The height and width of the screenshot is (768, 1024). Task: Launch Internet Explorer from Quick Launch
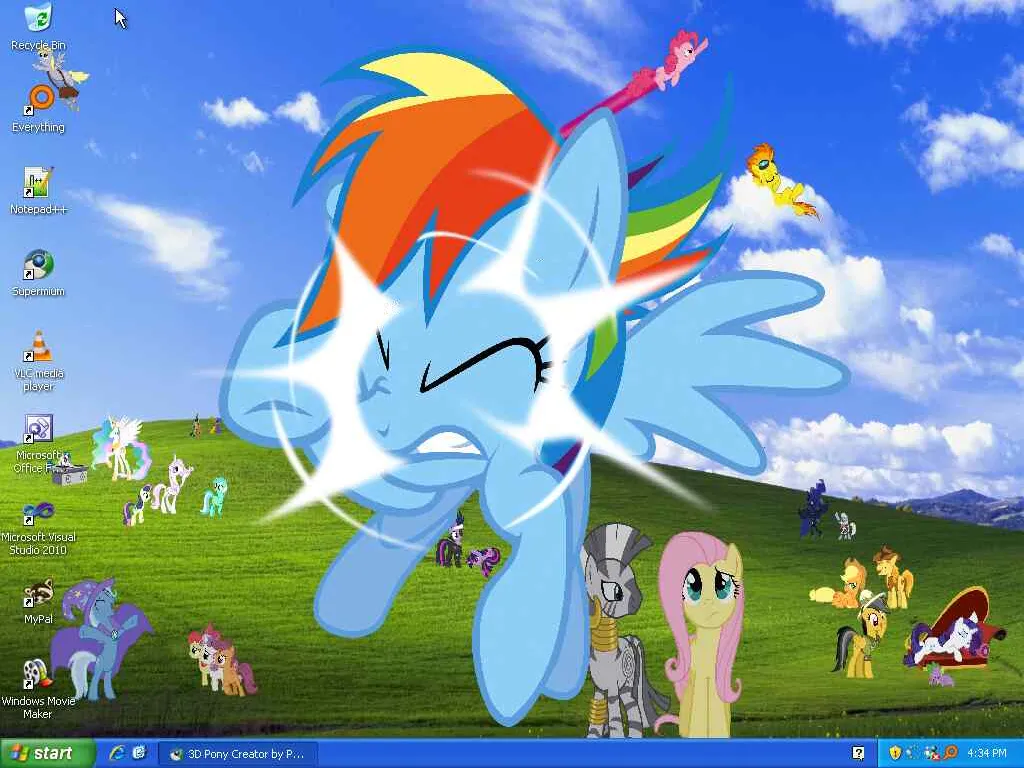118,753
